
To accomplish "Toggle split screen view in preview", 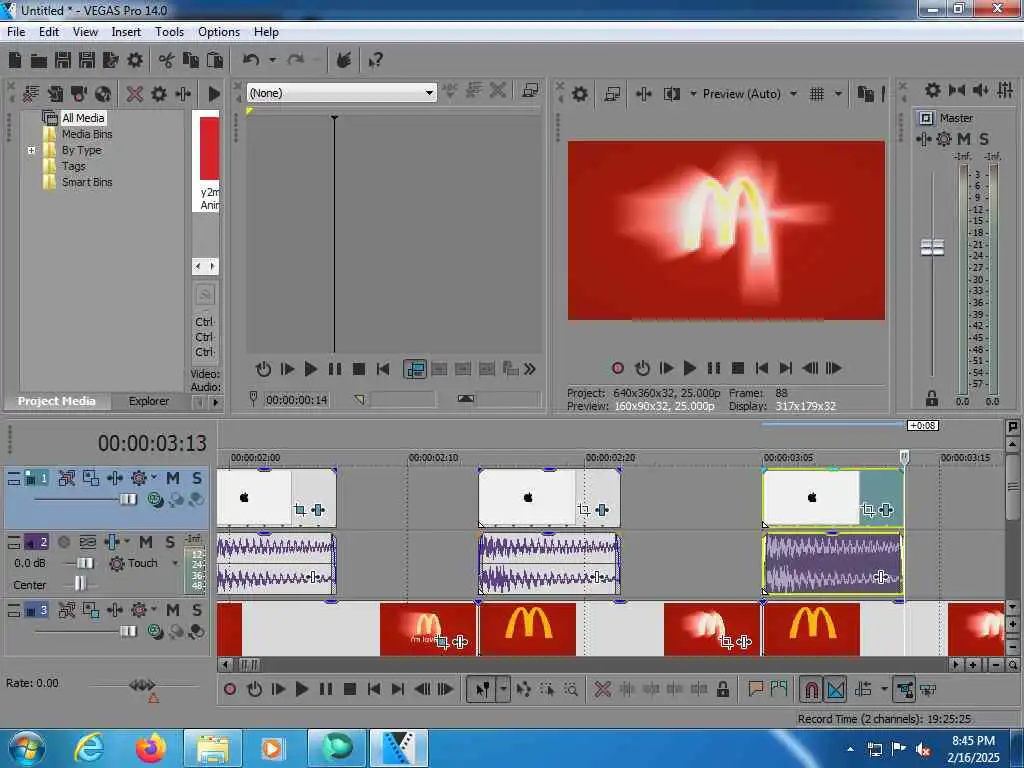I will (x=671, y=94).
